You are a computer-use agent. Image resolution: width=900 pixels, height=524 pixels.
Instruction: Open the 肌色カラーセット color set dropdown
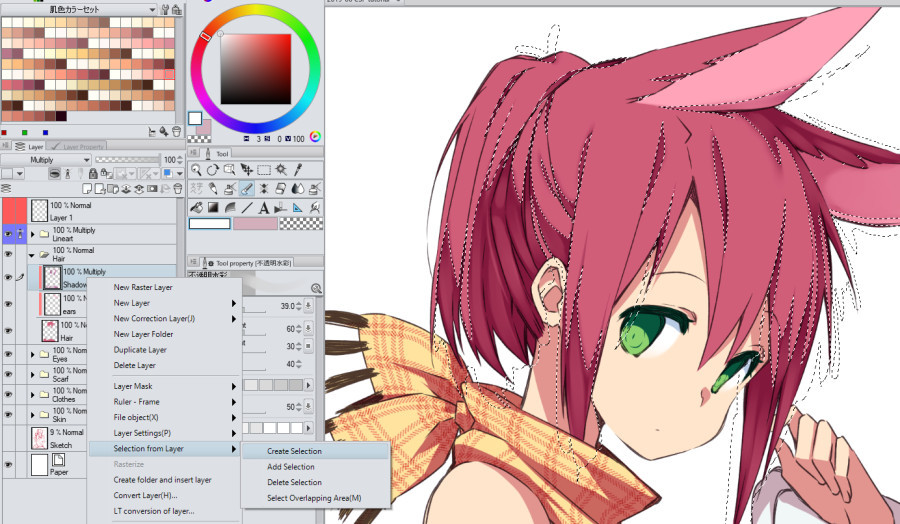[79, 9]
